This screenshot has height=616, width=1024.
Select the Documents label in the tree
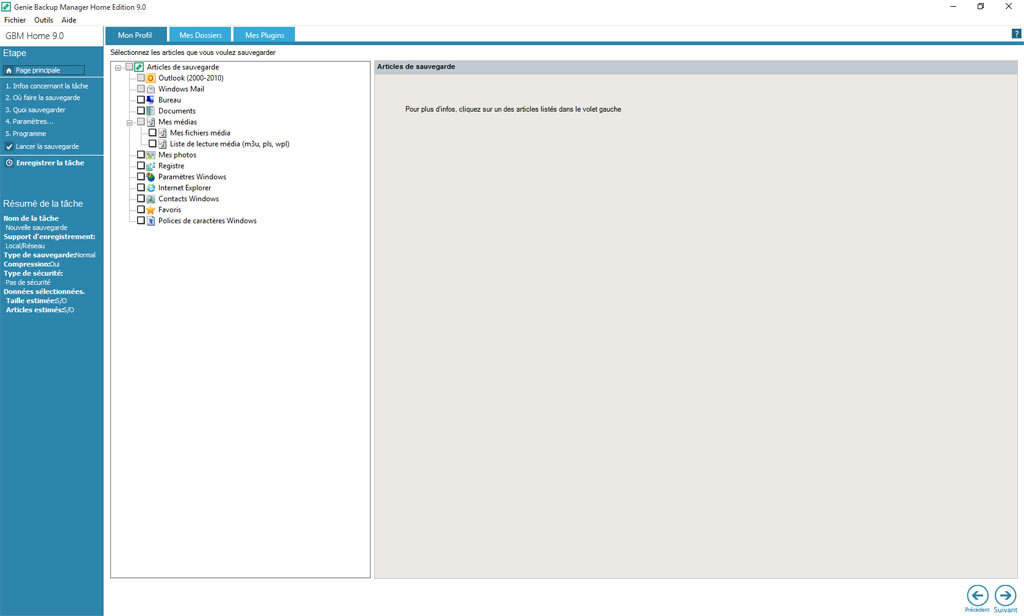(177, 111)
